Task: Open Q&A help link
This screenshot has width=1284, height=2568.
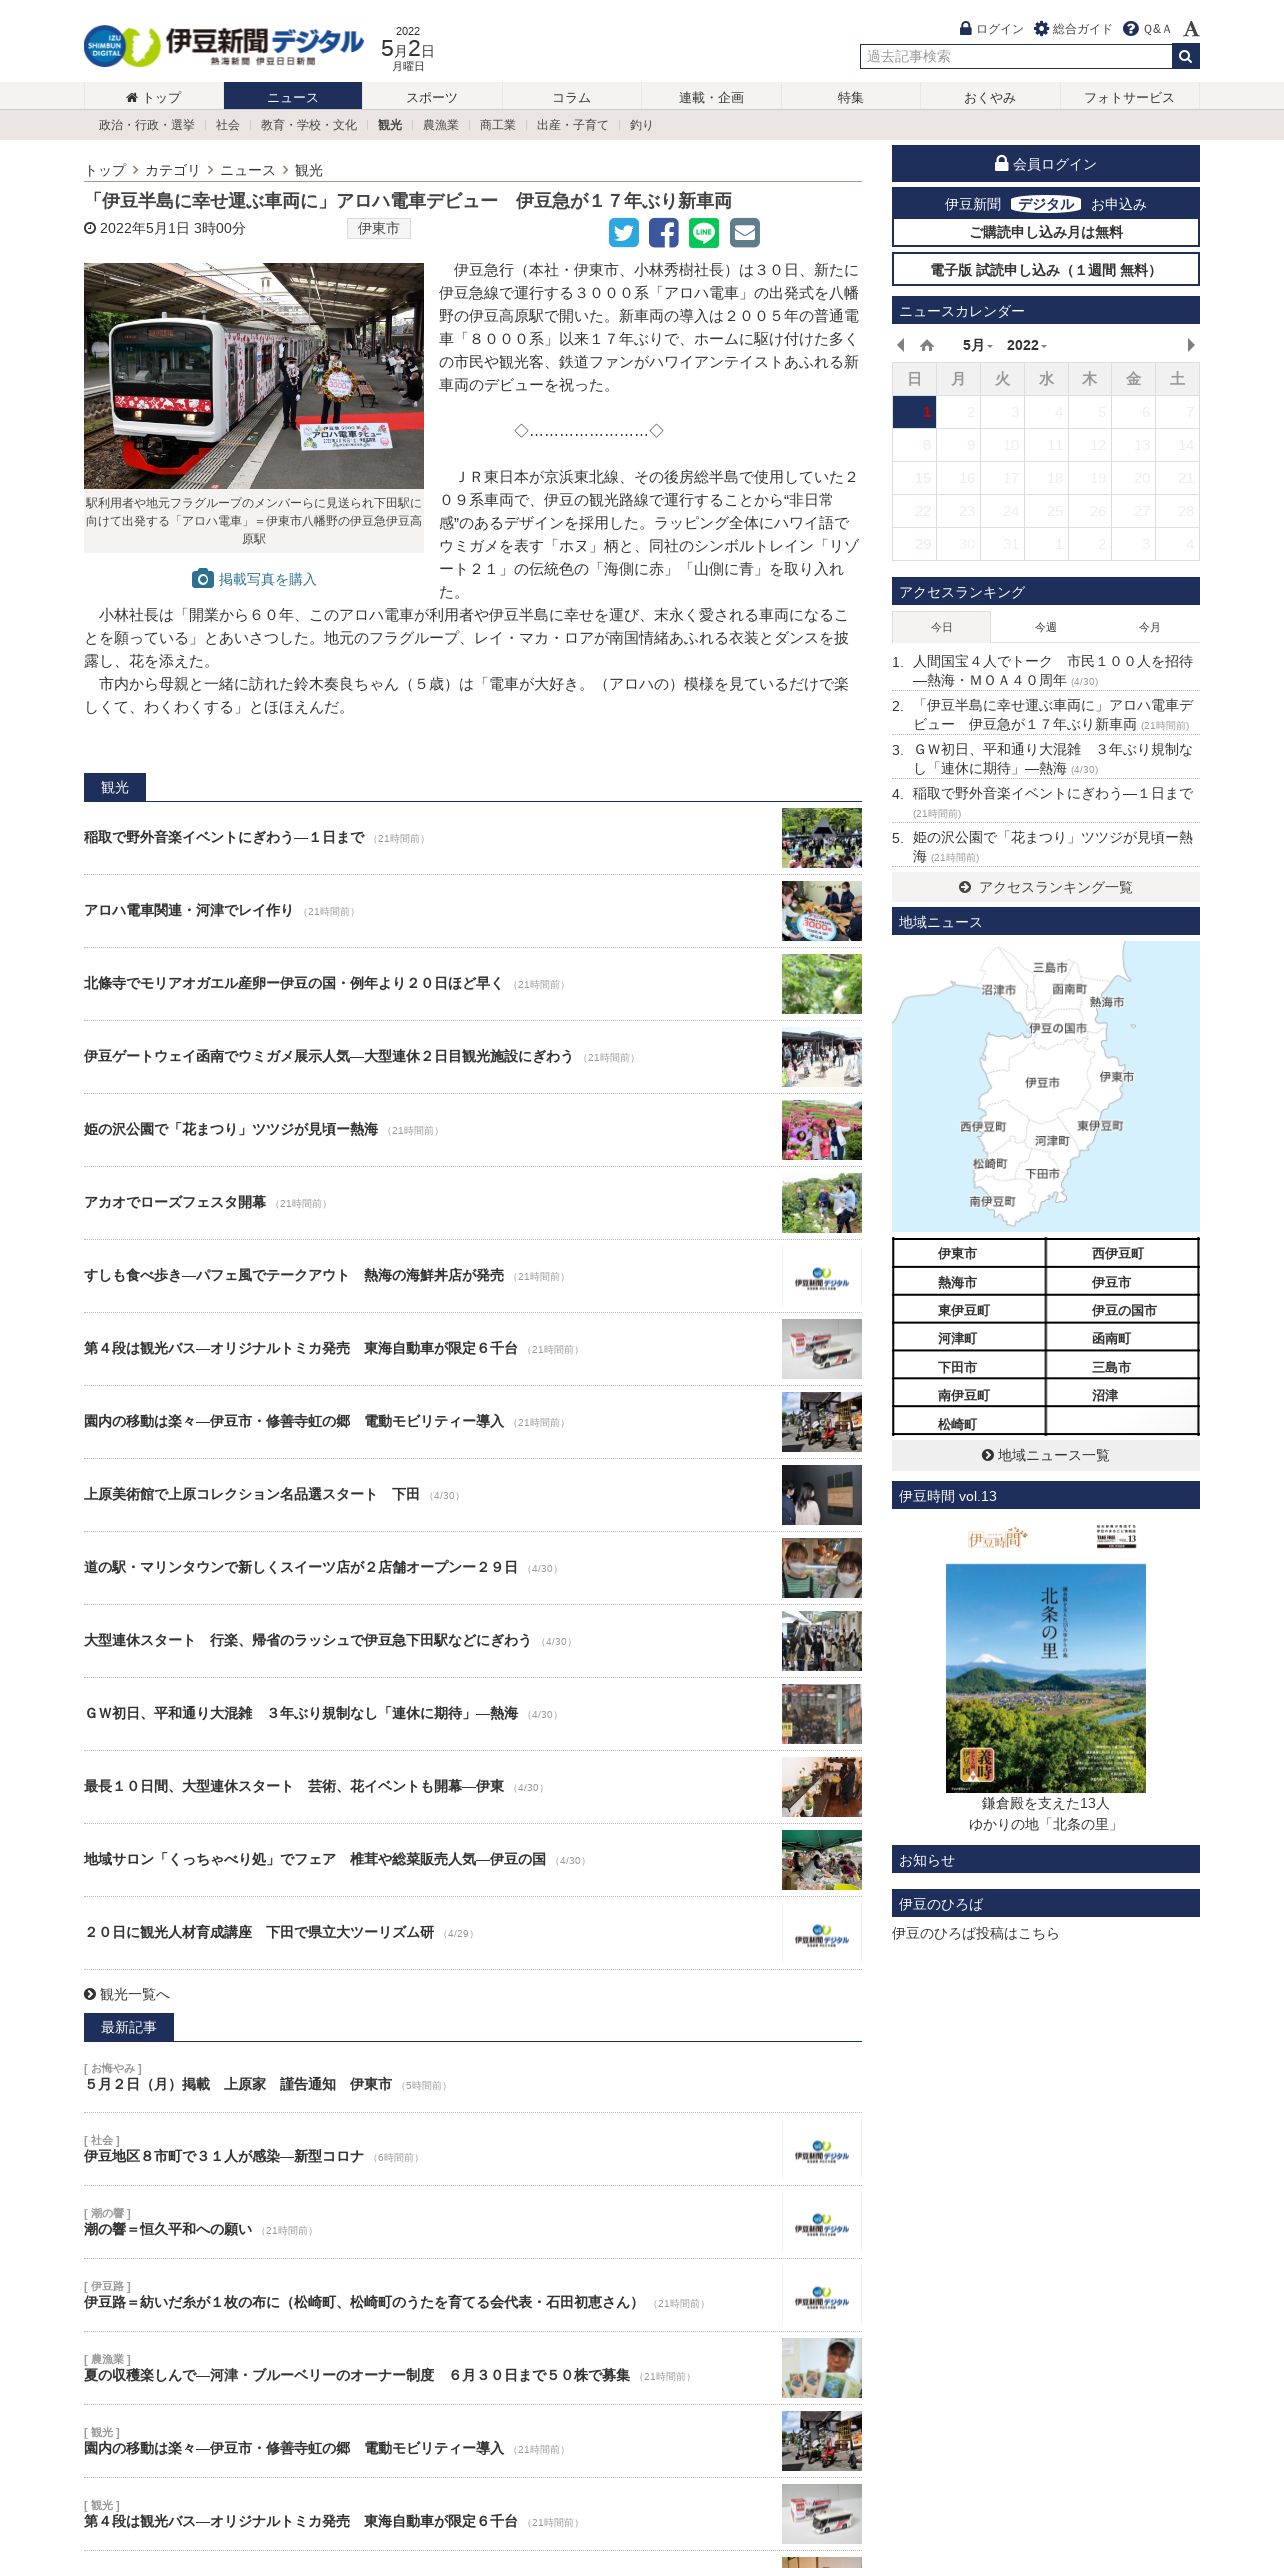Action: coord(1147,29)
